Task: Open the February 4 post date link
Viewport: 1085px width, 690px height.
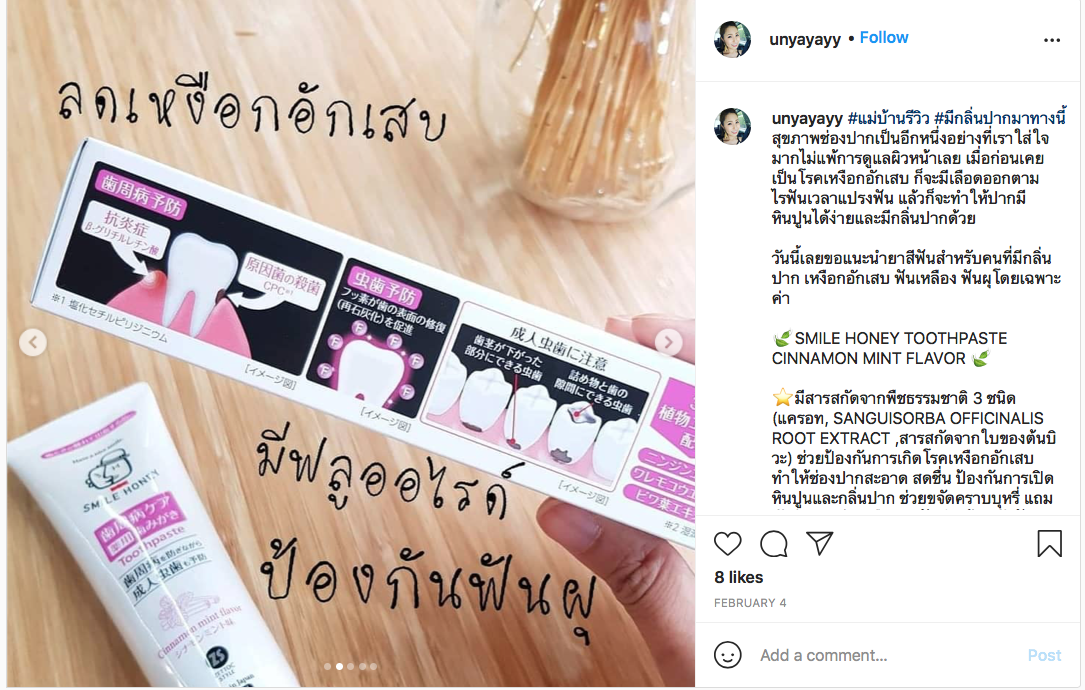Action: pyautogui.click(x=750, y=603)
